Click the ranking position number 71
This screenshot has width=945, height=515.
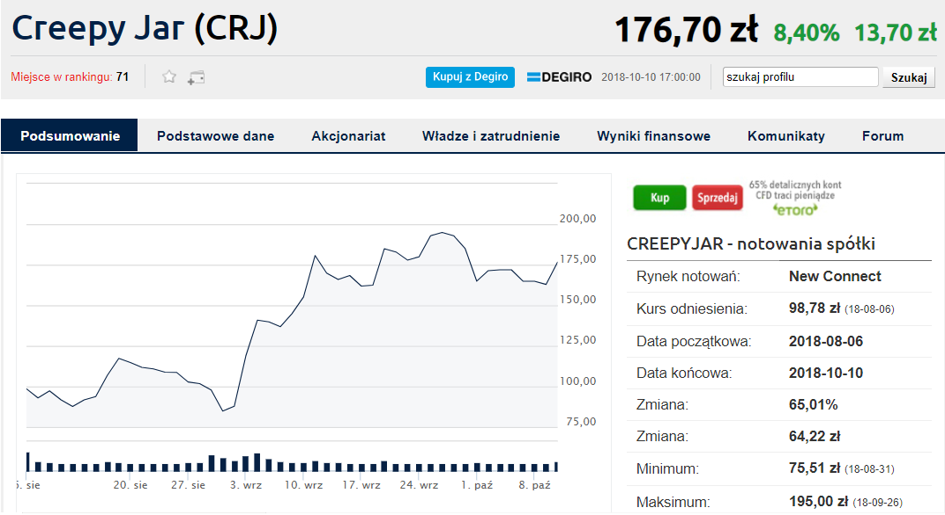coord(122,77)
